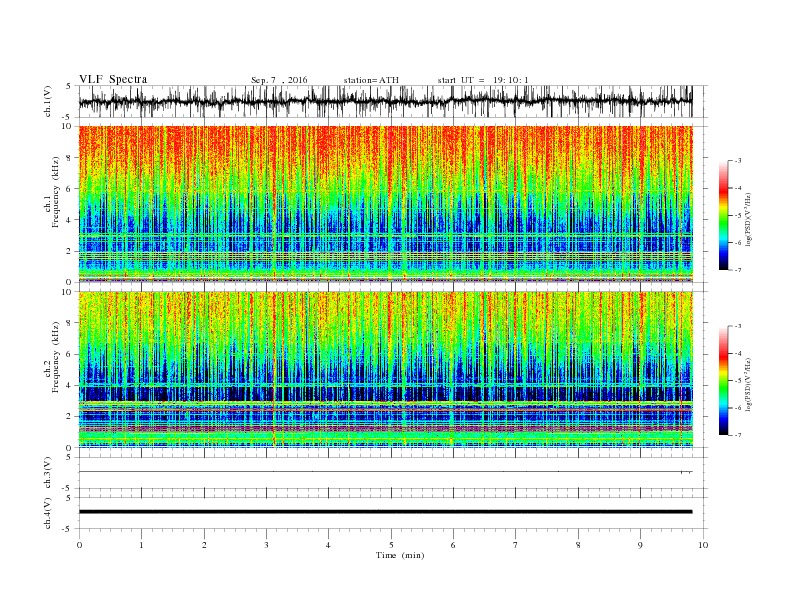Click time axis tick label "10"
The image size is (792, 612).
tap(703, 545)
